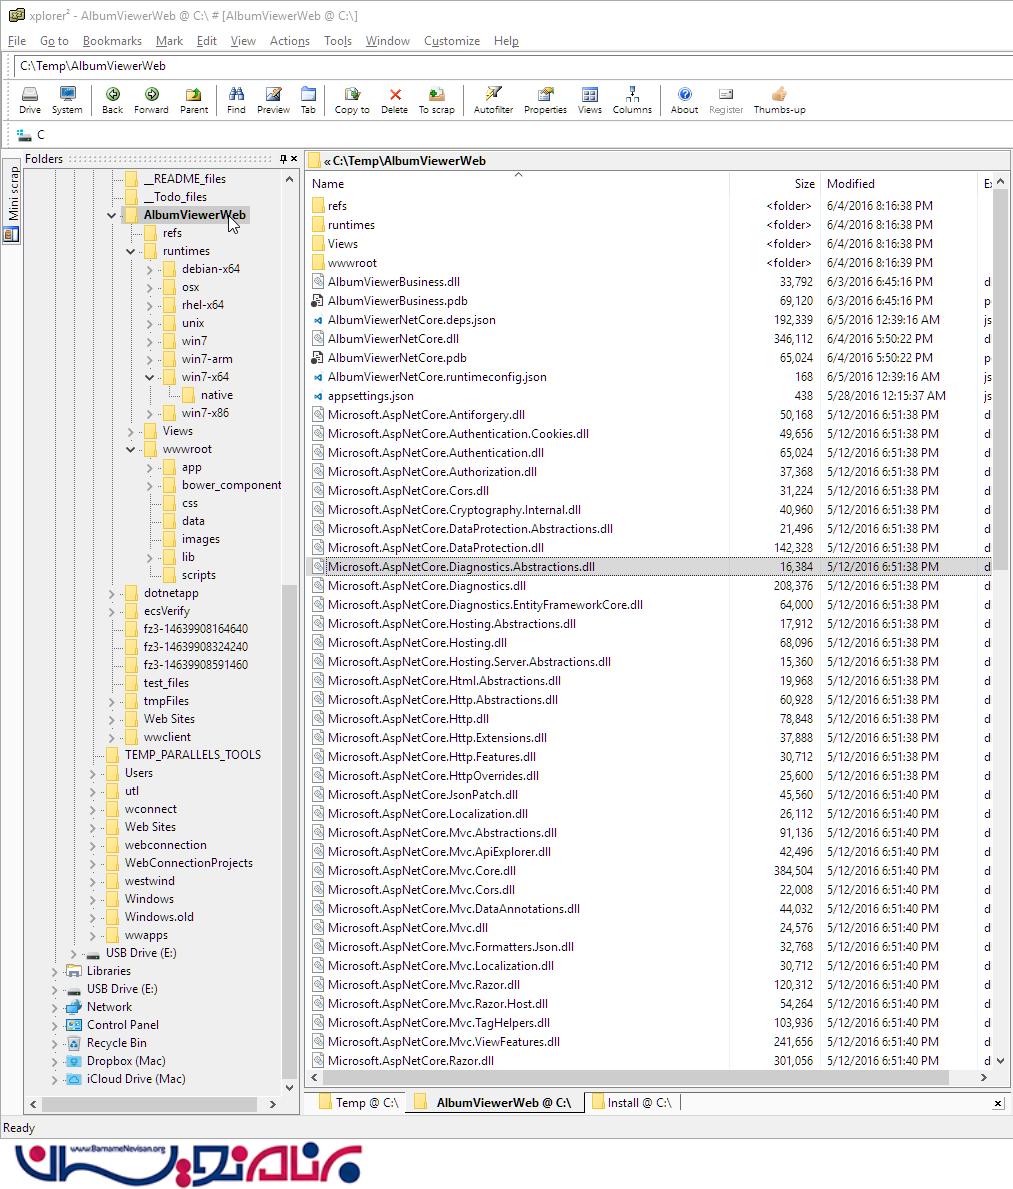Collapse the AlbumViewerWeb tree node
This screenshot has width=1013, height=1189.
click(111, 215)
